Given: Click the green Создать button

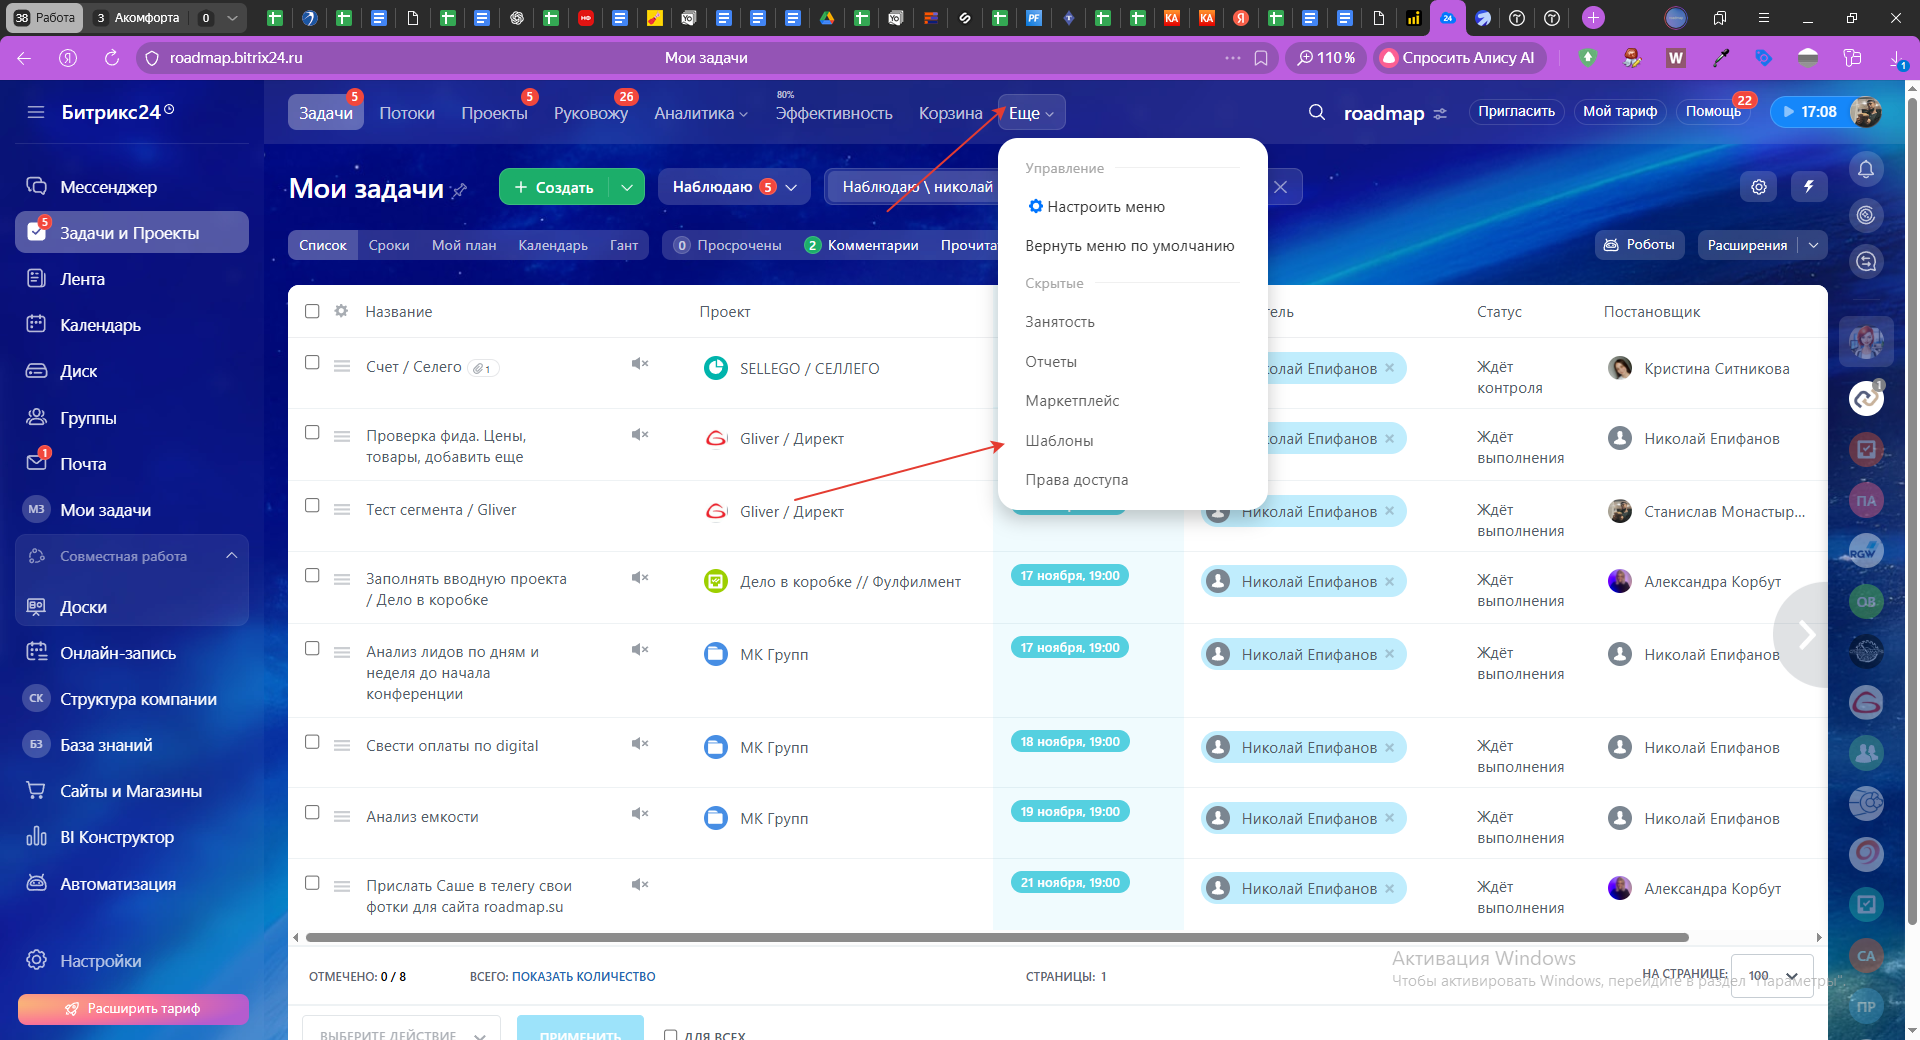Looking at the screenshot, I should (554, 187).
